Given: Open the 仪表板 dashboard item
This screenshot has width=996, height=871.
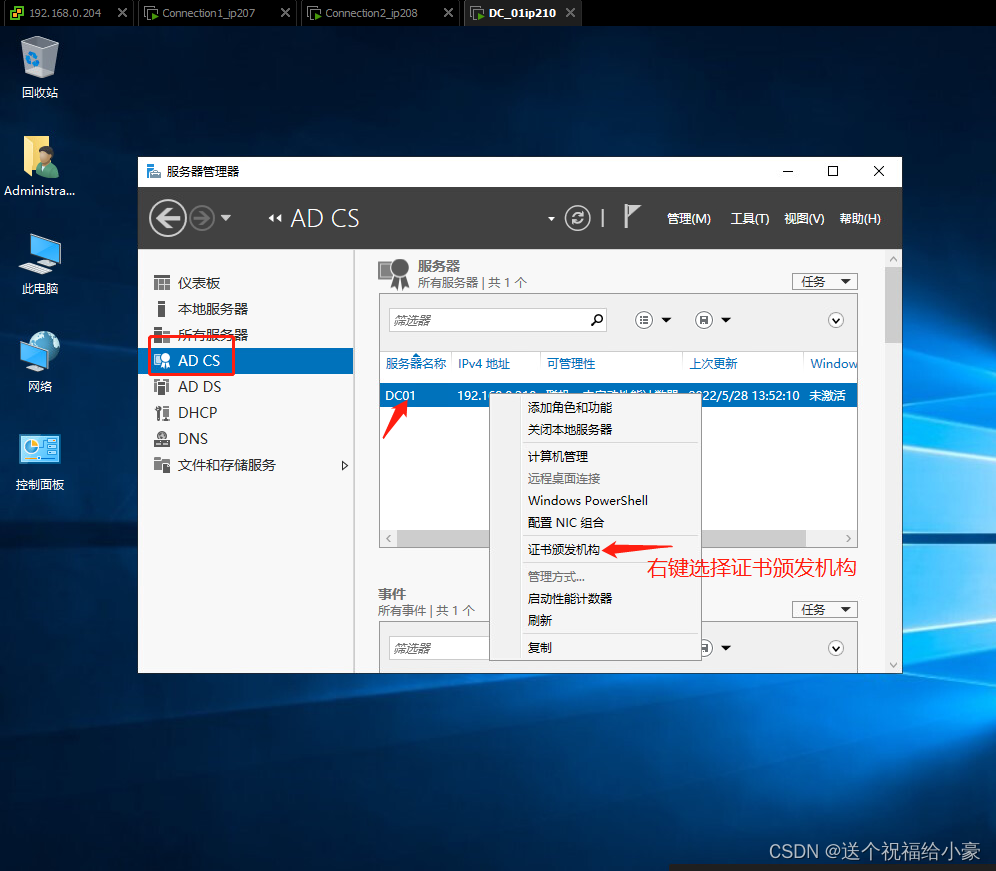Looking at the screenshot, I should coord(201,282).
